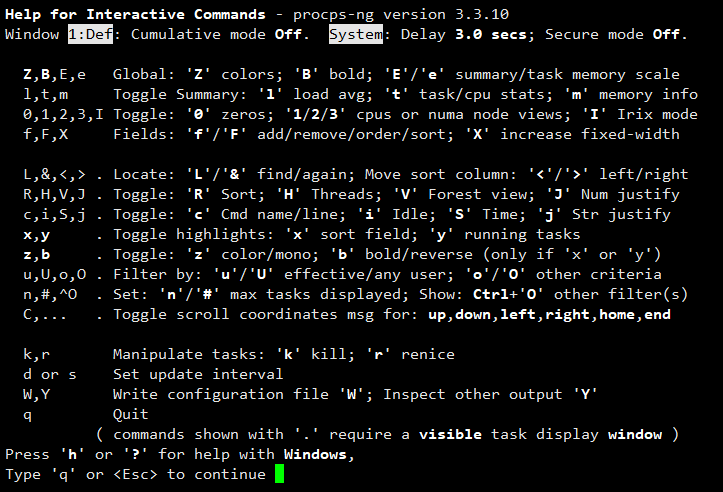
Task: Click the 'k,r' Manipulate tasks keys
Action: pos(36,354)
